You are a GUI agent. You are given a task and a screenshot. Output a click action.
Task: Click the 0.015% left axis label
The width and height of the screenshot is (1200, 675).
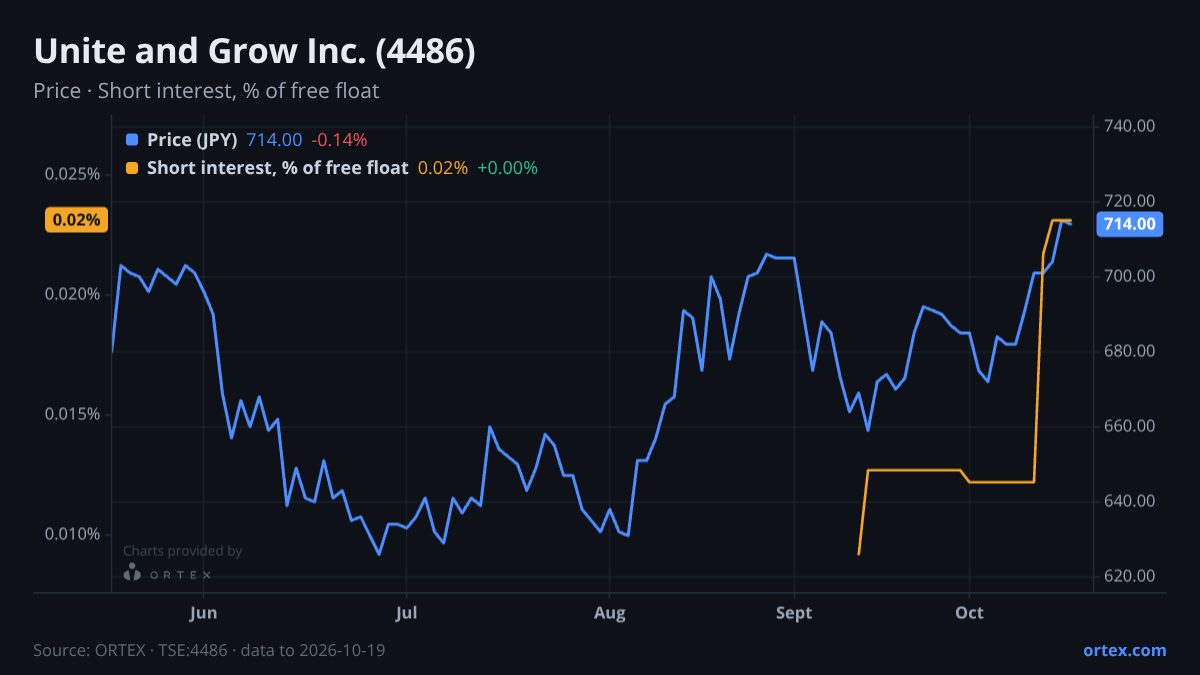72,414
